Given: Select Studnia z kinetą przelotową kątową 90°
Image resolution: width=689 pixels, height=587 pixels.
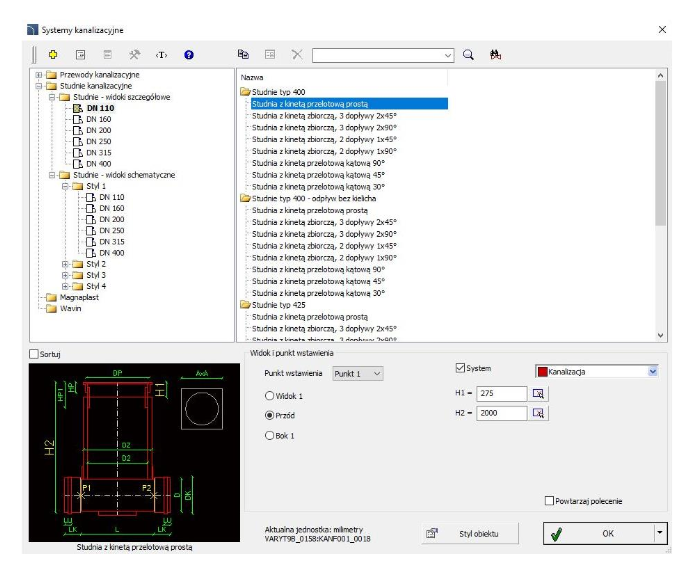Looking at the screenshot, I should click(x=317, y=162).
